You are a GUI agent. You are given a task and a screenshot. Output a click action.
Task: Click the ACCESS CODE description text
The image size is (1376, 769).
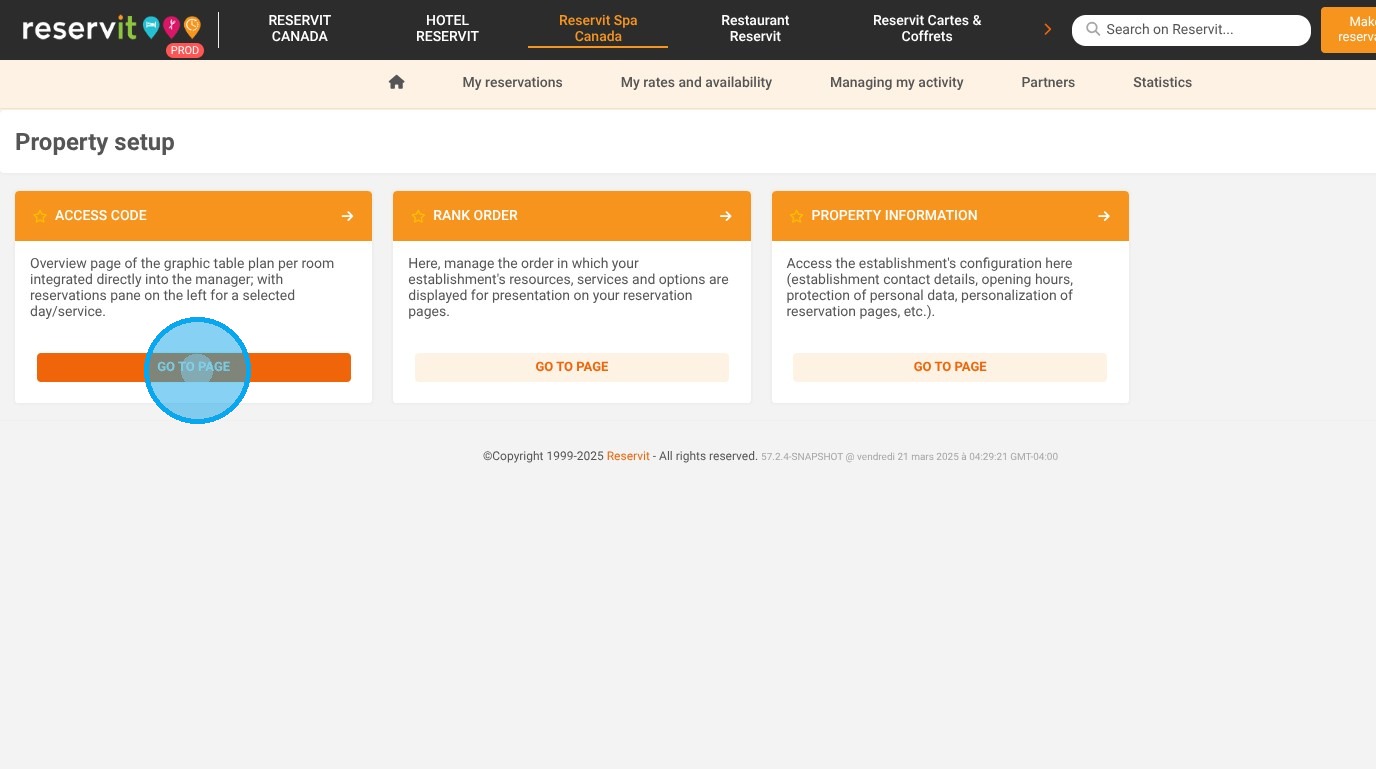pos(182,287)
